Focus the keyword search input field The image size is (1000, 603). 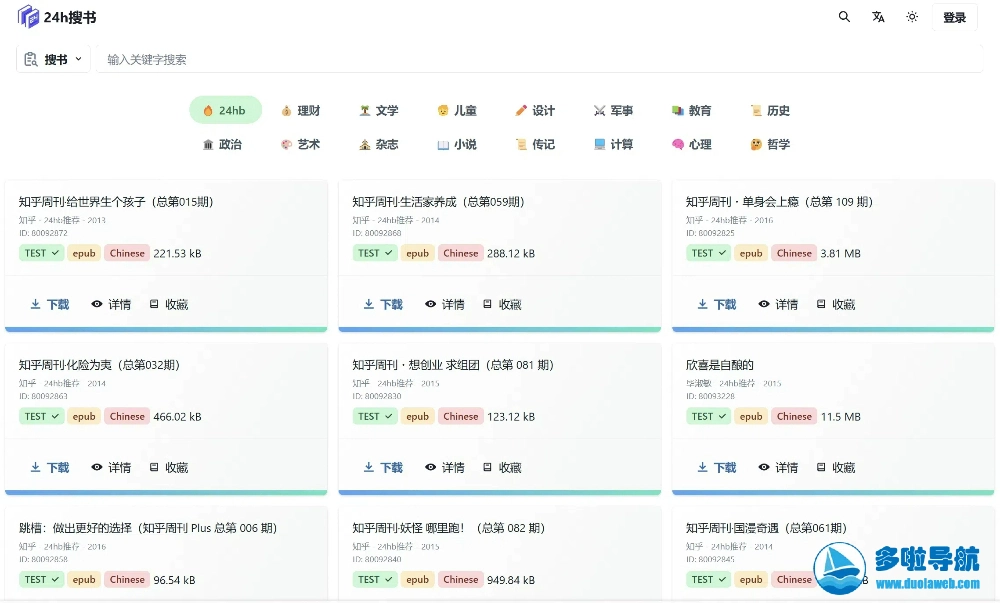pos(540,59)
